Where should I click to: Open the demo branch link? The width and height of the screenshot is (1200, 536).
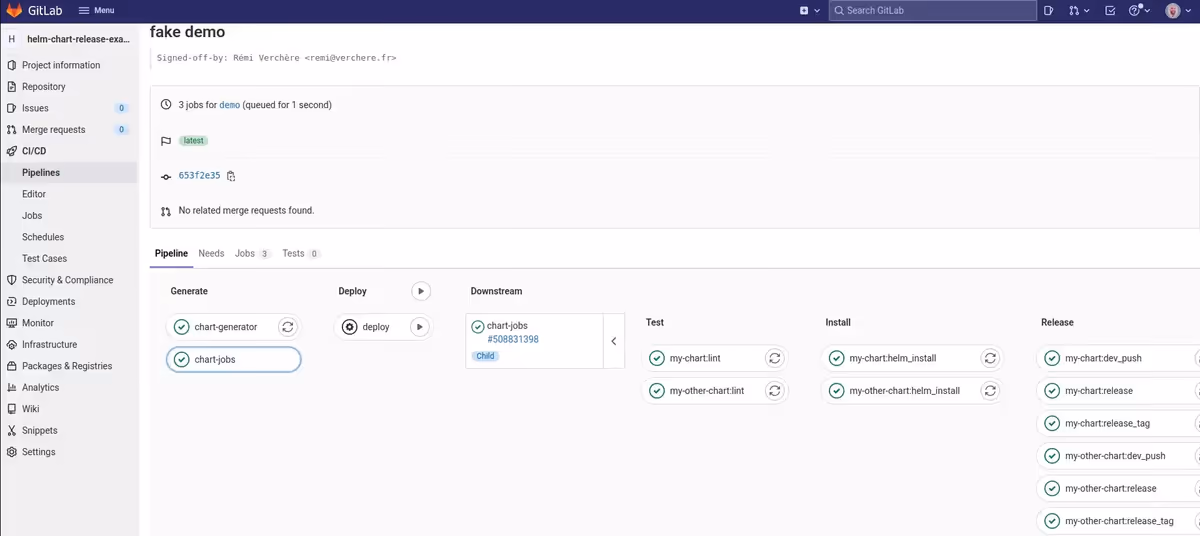click(x=229, y=105)
